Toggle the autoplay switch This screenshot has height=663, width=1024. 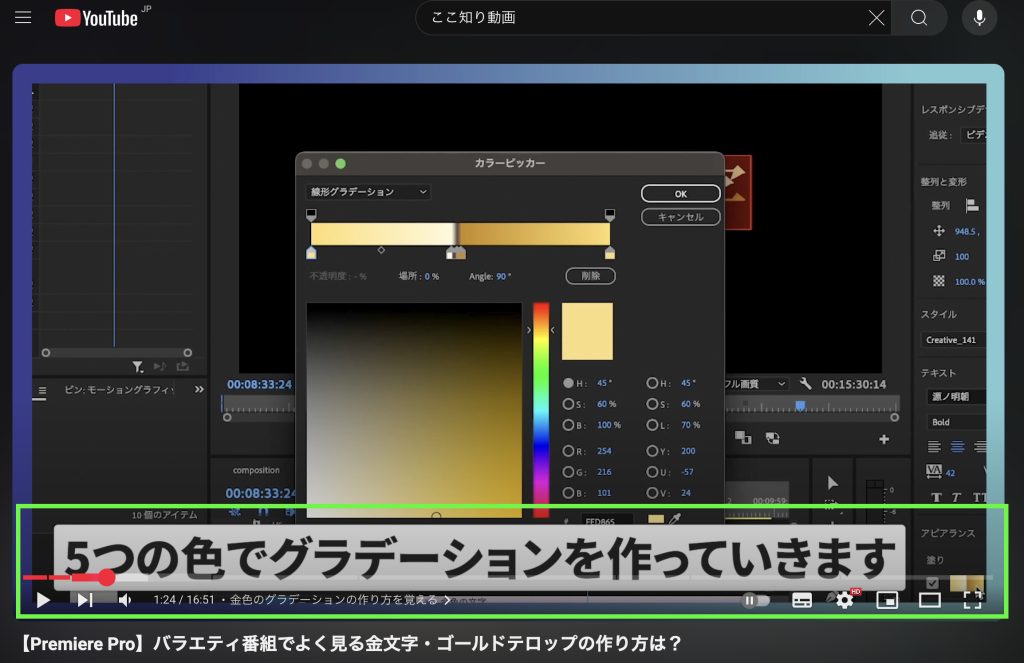(x=756, y=600)
